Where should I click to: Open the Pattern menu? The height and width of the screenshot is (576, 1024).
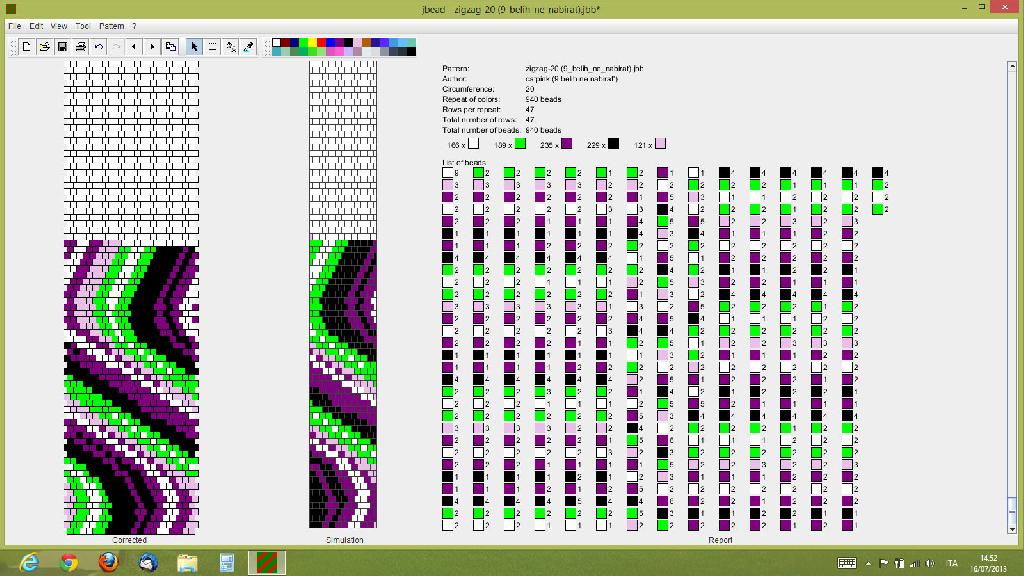point(111,25)
